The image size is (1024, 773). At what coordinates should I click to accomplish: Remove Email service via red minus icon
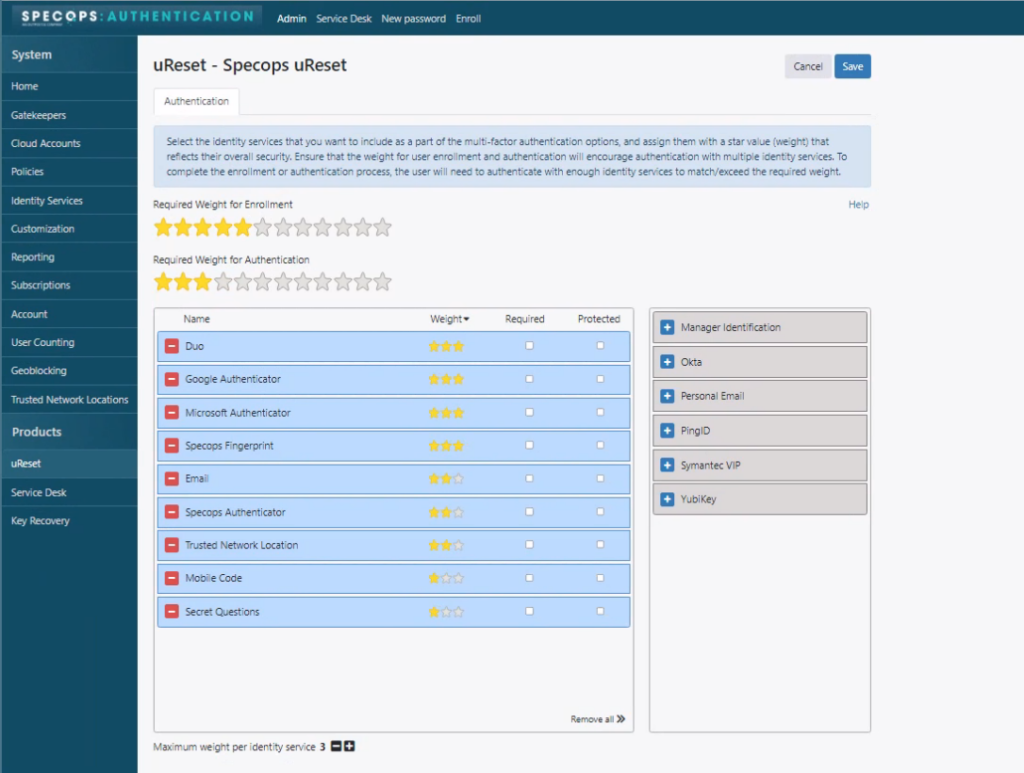pyautogui.click(x=172, y=479)
